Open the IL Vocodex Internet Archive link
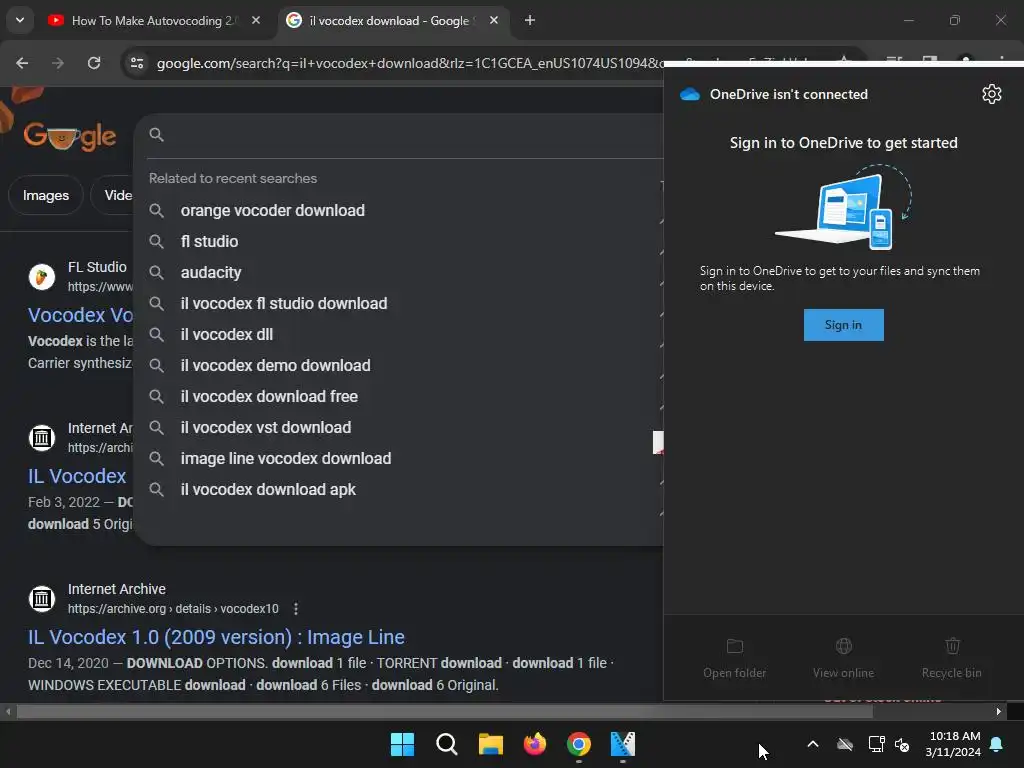Viewport: 1024px width, 768px height. pyautogui.click(x=77, y=476)
